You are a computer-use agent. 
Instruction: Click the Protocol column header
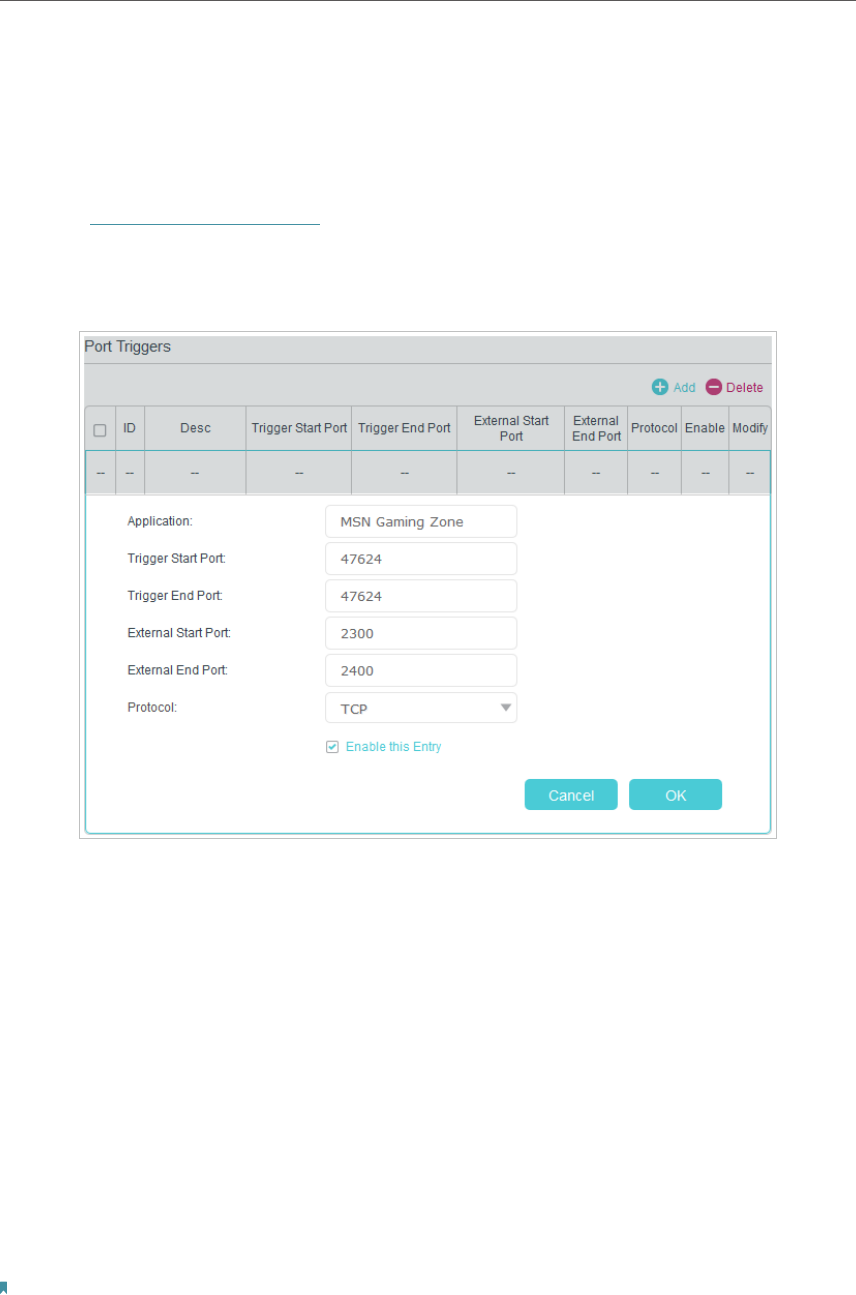tap(654, 428)
